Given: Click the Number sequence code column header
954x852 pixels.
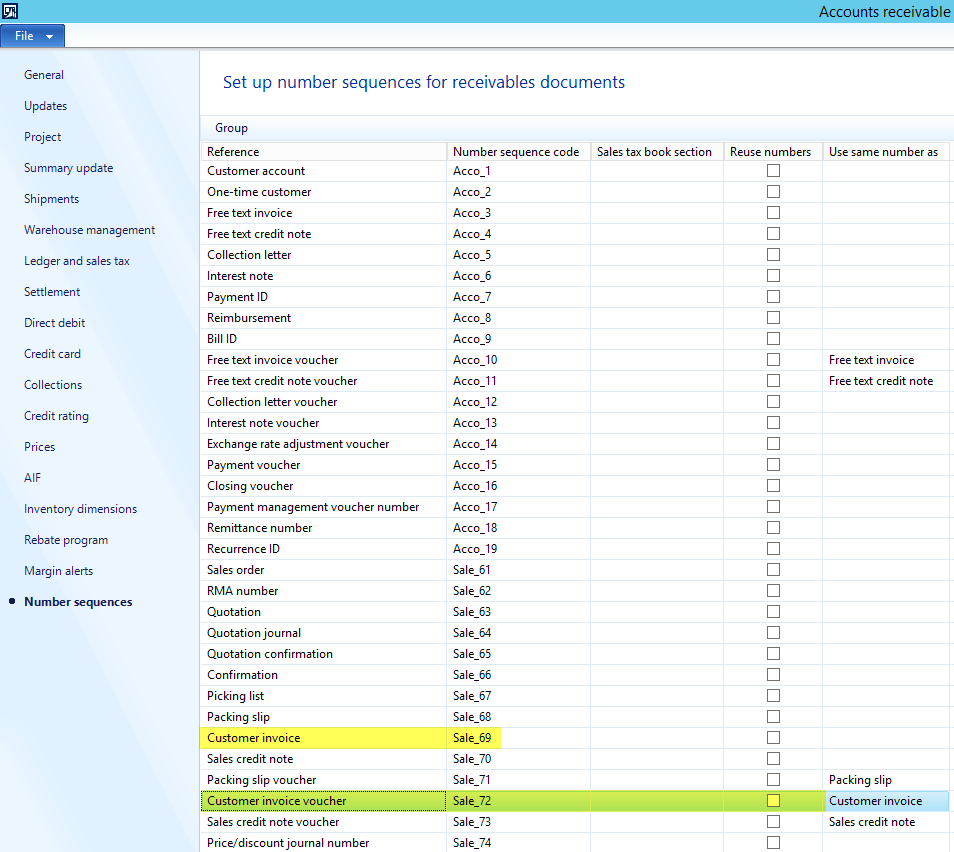Looking at the screenshot, I should [517, 152].
